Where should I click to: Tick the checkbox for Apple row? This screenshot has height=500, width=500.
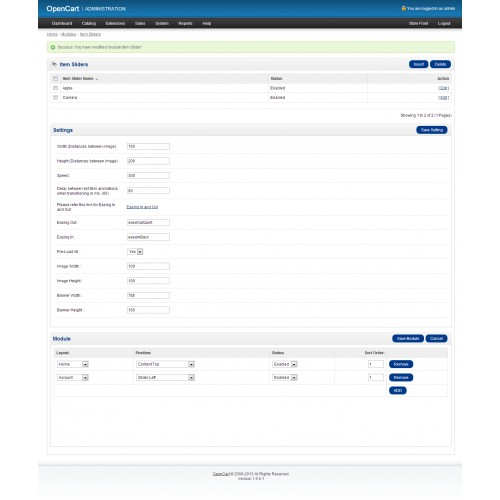pyautogui.click(x=55, y=88)
